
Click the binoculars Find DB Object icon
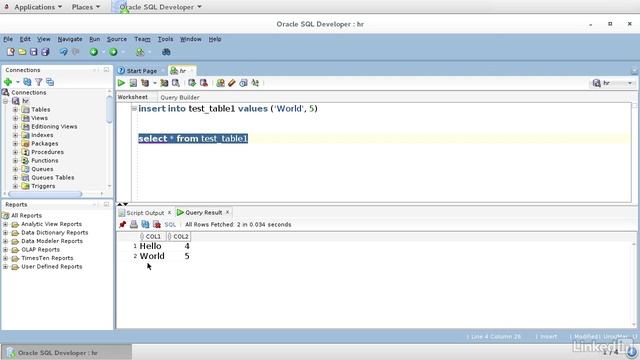coord(166,52)
